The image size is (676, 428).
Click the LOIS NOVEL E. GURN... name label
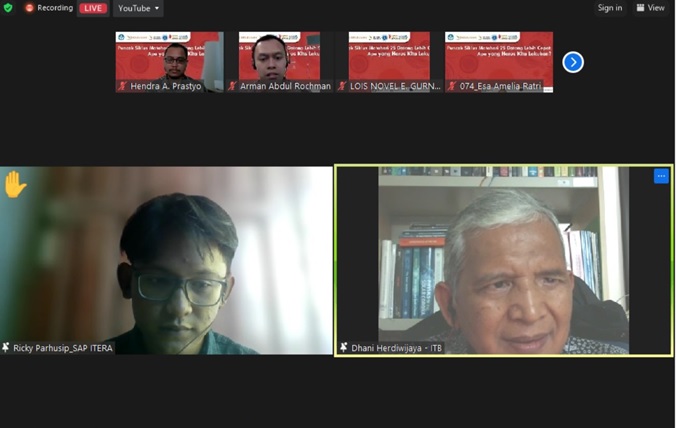[x=395, y=86]
